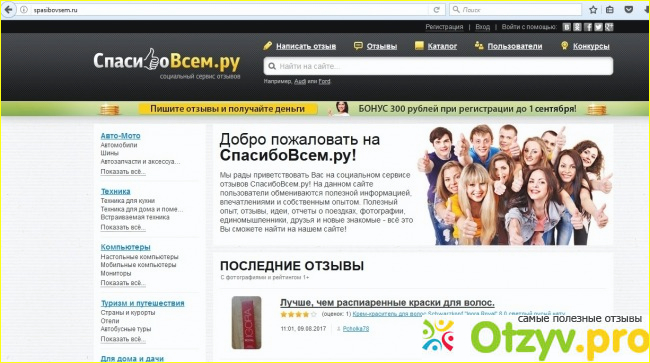
Task: Open Туризм и путешествия category
Action: (x=142, y=303)
